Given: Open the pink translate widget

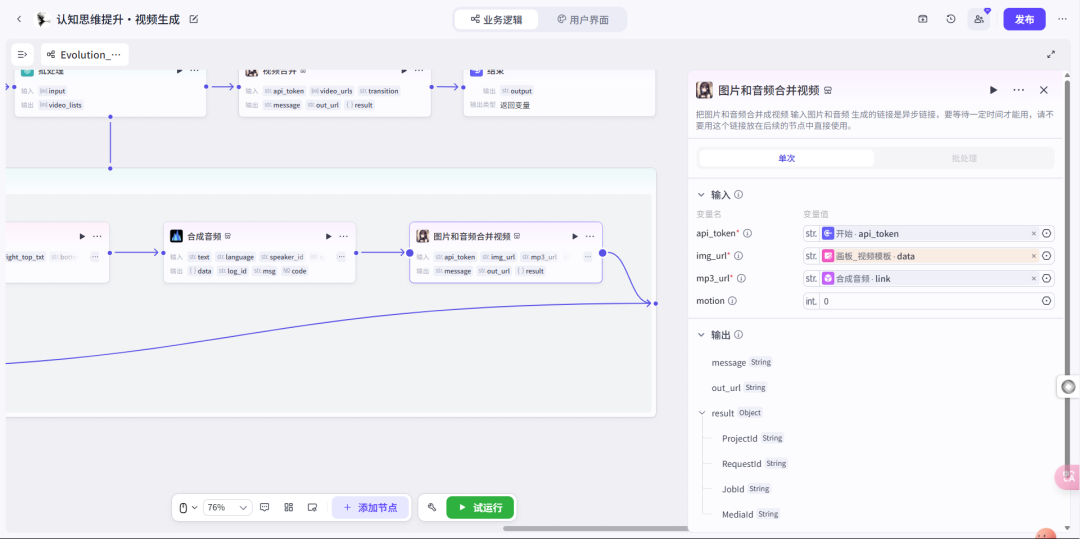Looking at the screenshot, I should (x=1068, y=476).
